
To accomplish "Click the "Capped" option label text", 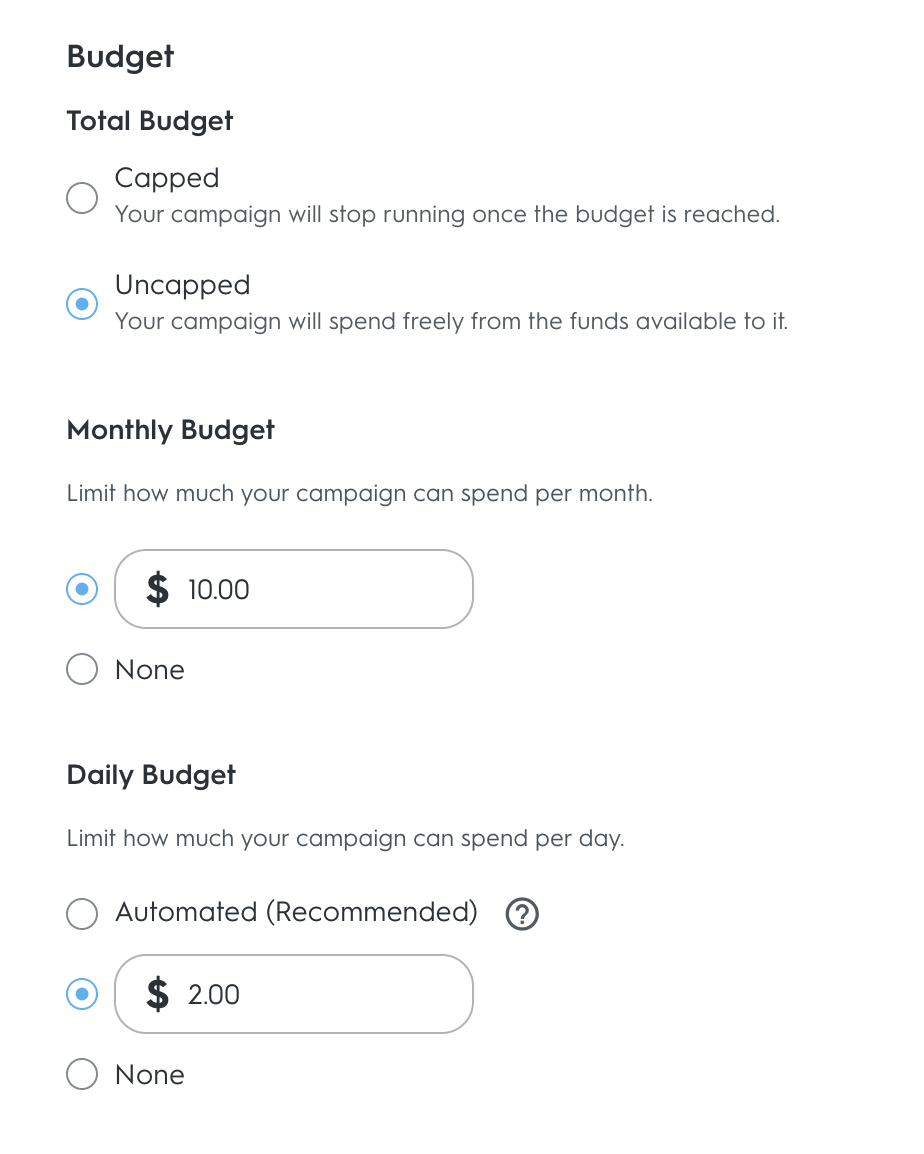I will (167, 178).
